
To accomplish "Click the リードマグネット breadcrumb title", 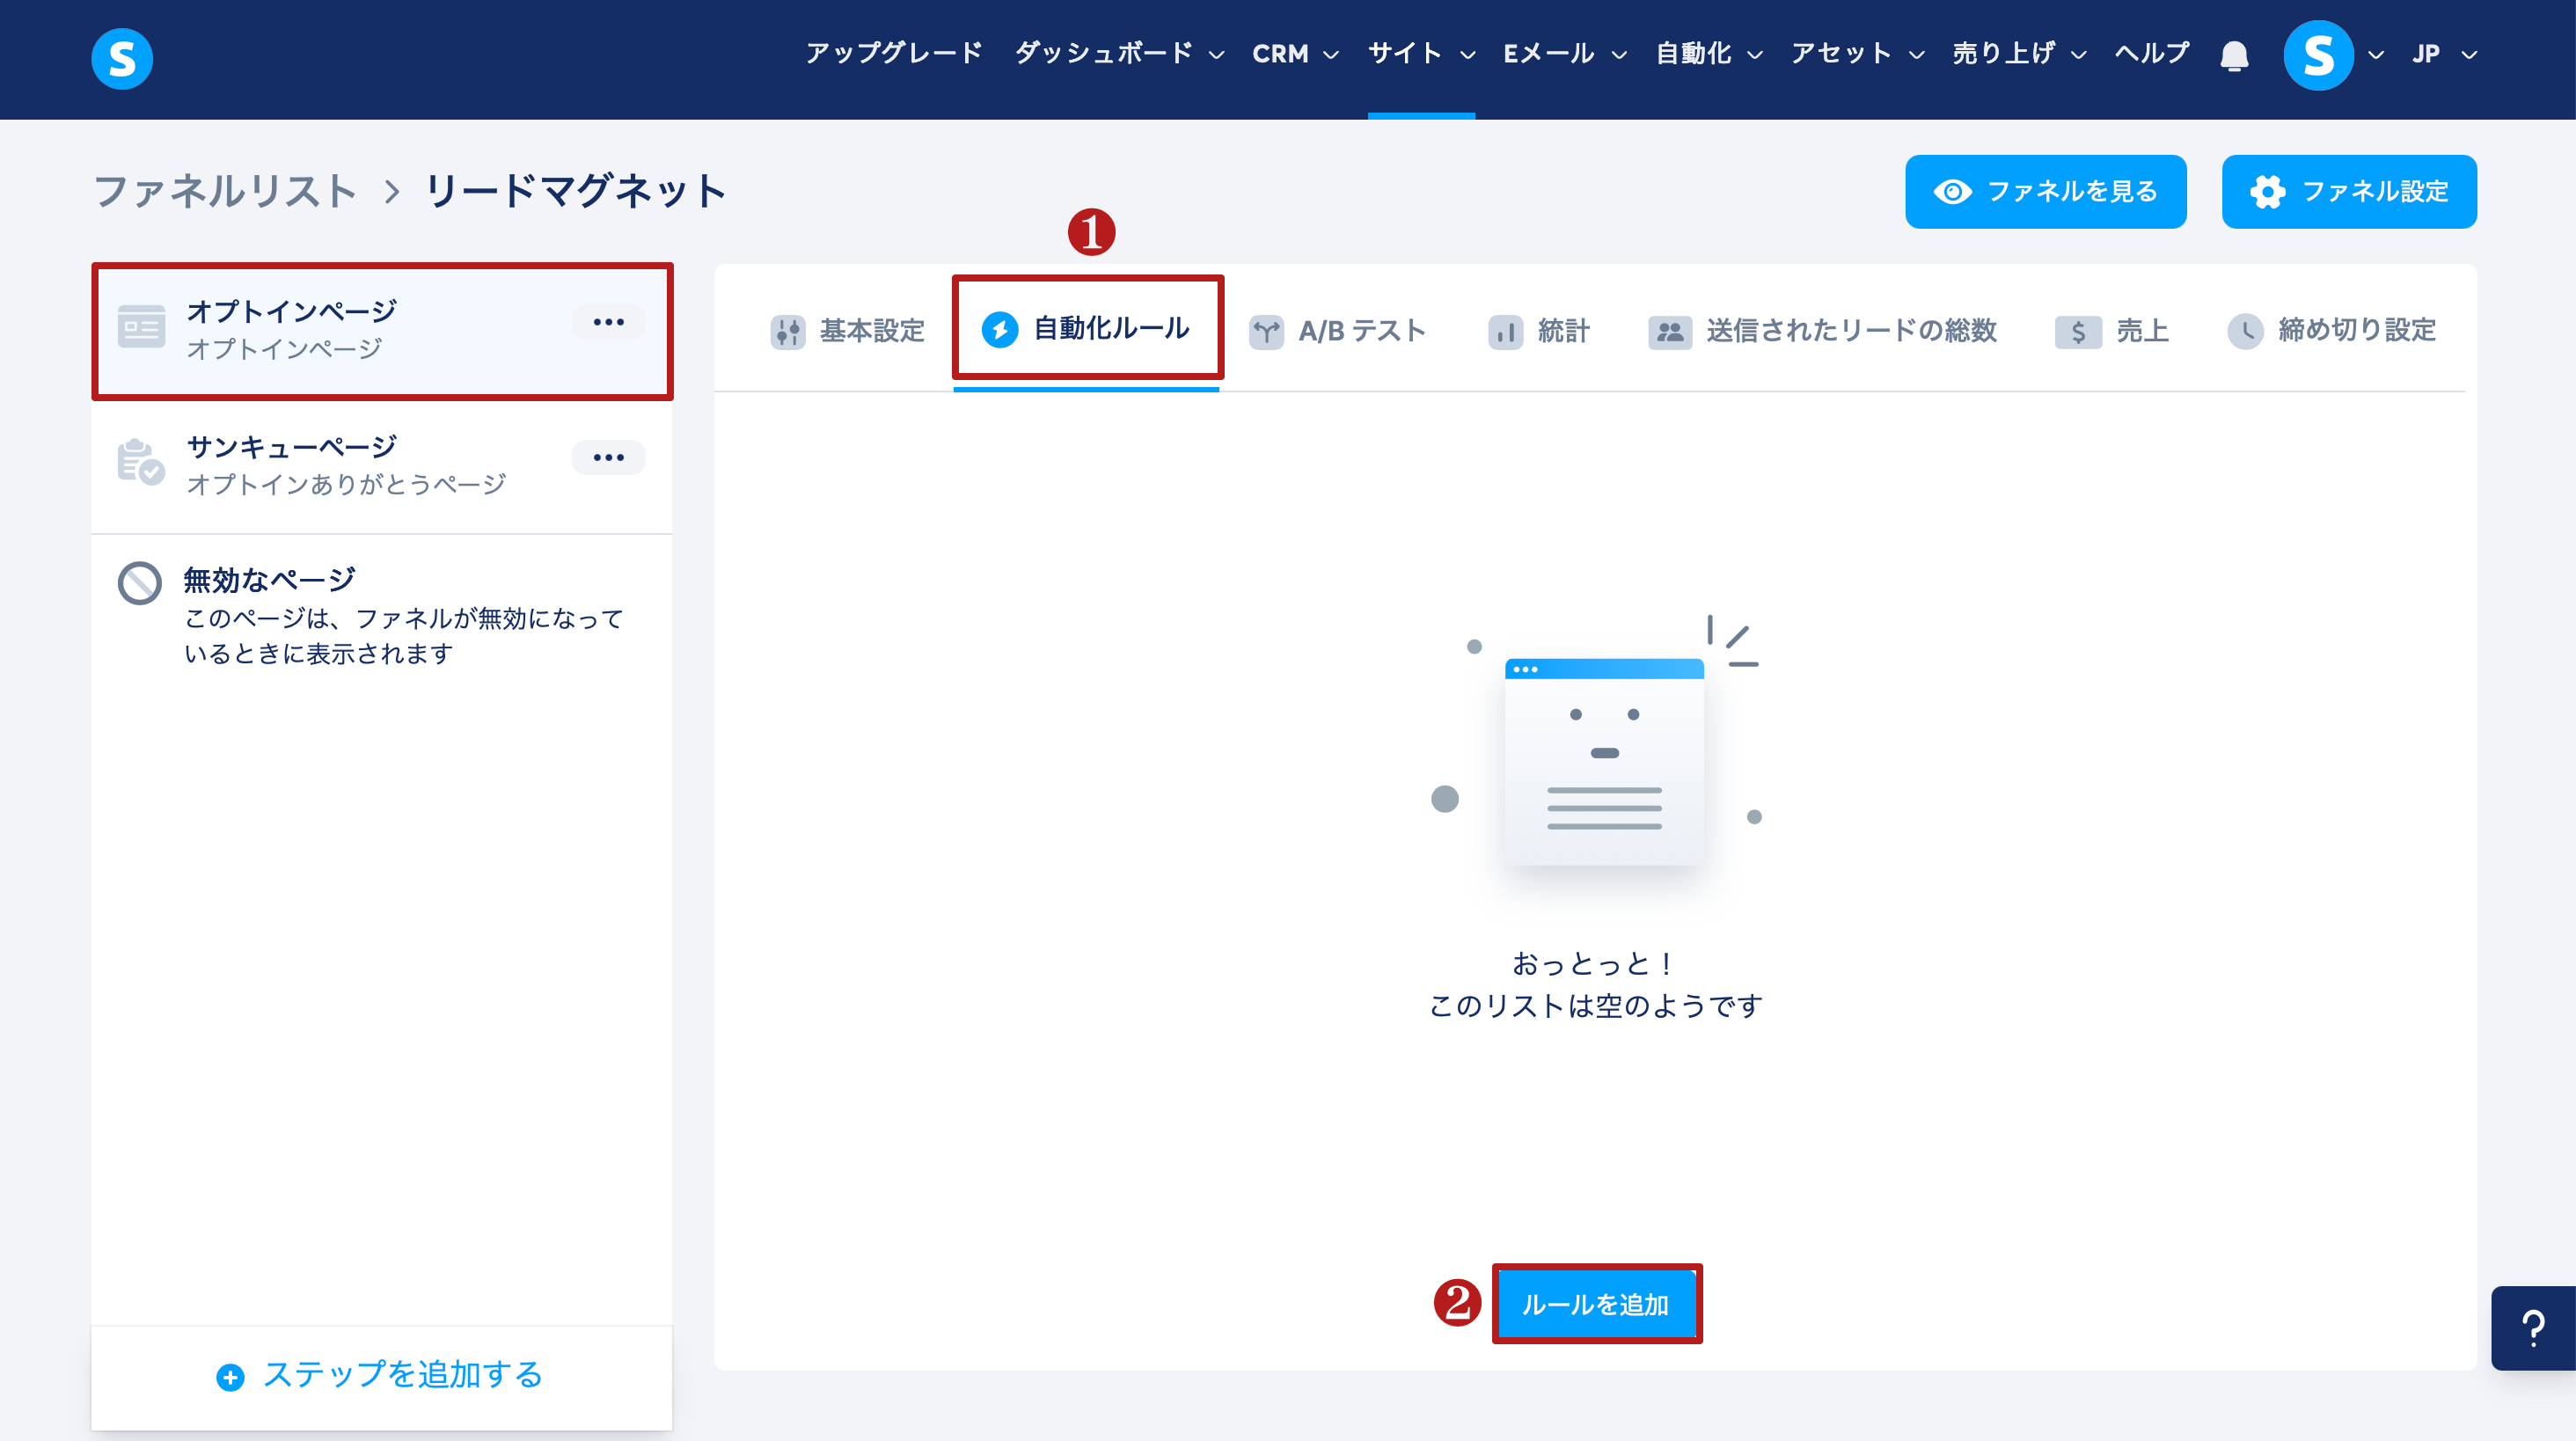I will [x=577, y=191].
